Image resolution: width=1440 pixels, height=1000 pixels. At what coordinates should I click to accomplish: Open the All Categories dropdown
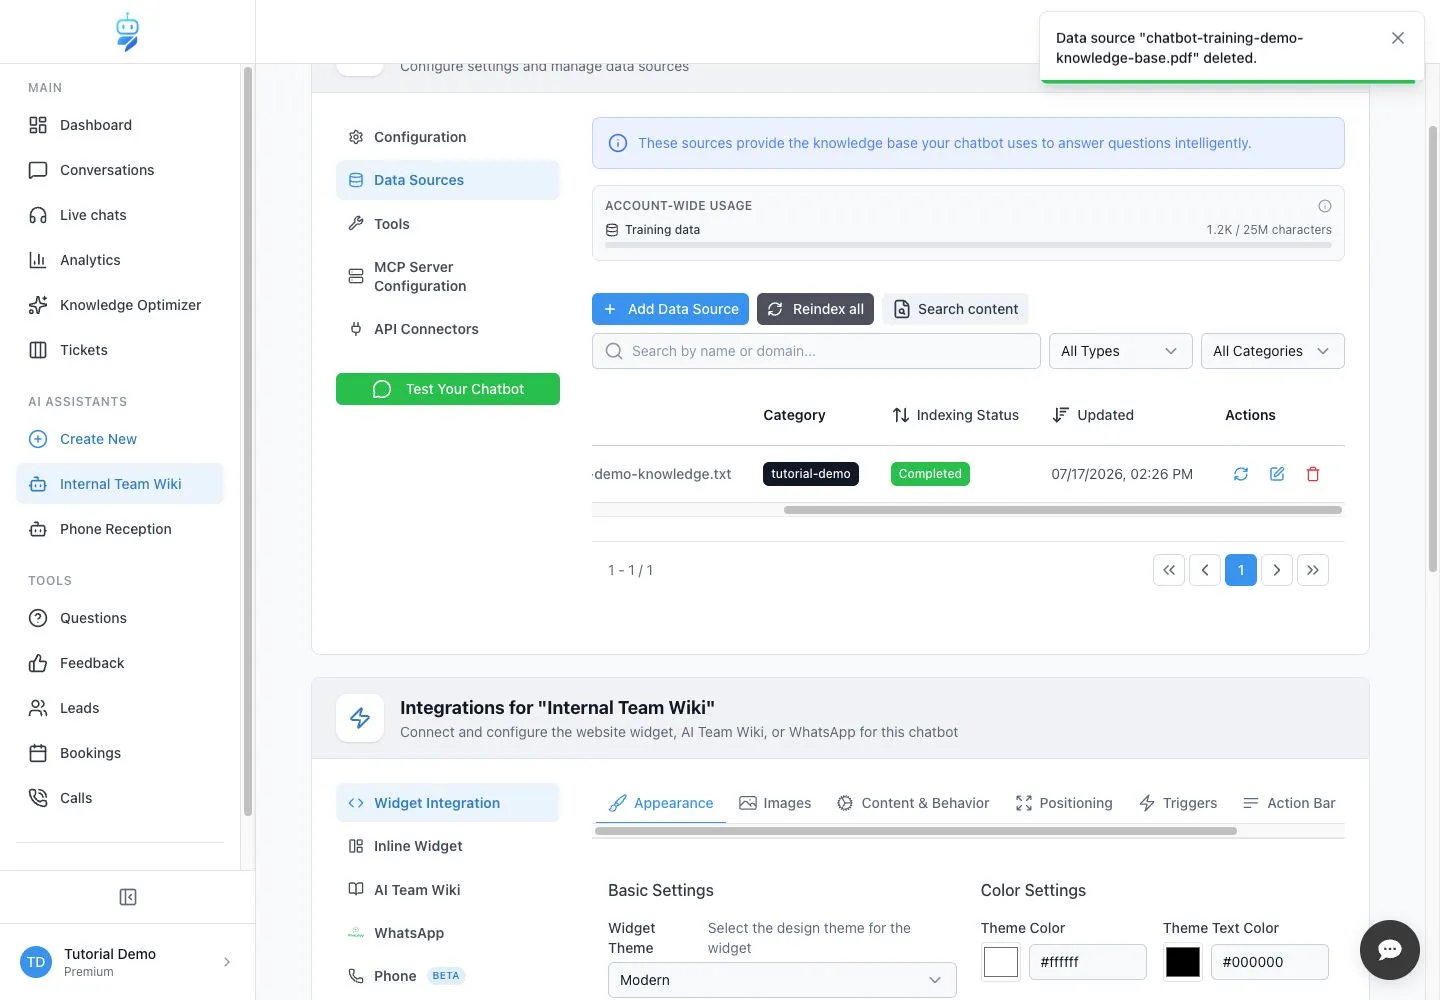1272,351
